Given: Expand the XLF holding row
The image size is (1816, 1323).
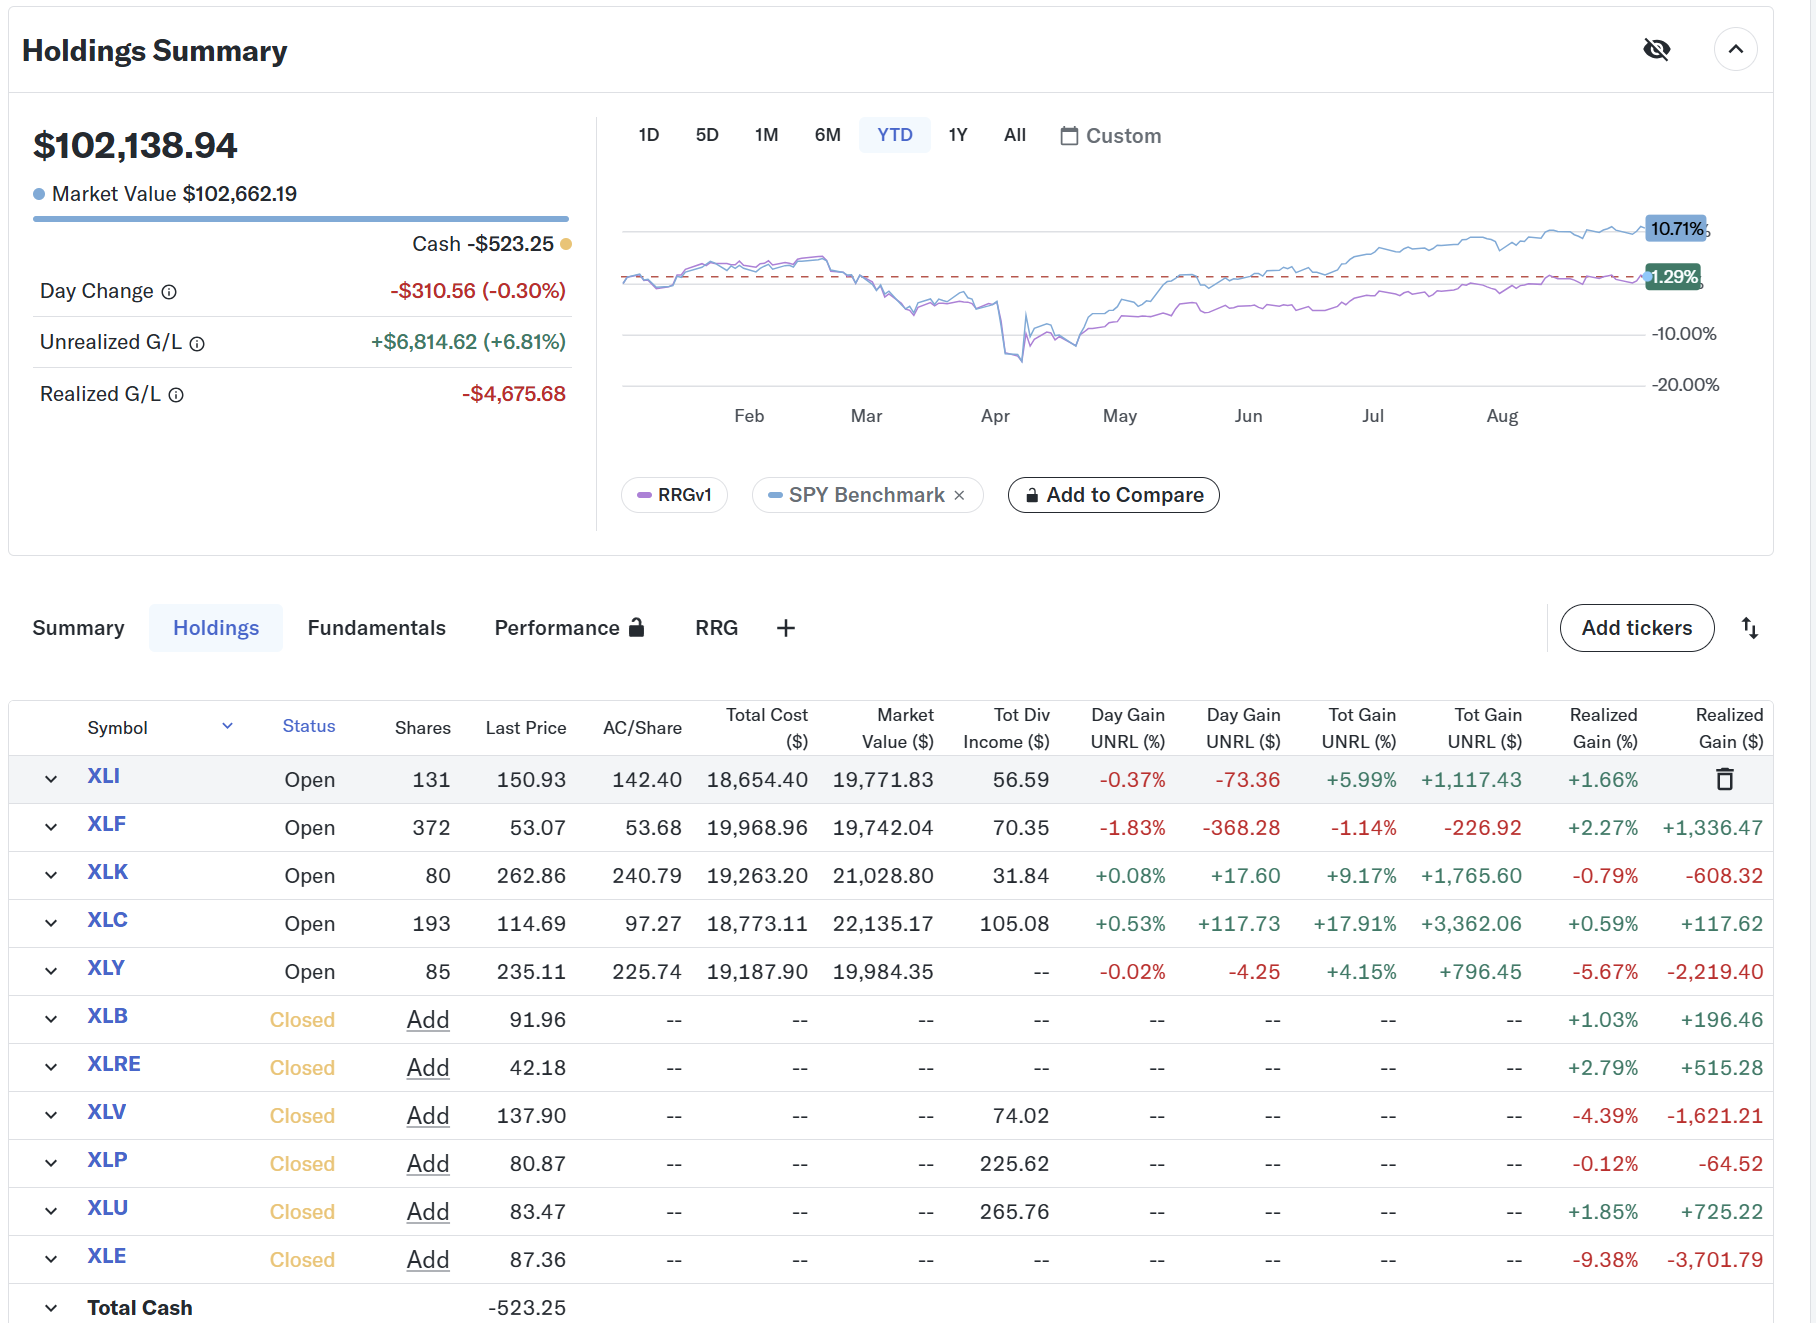Looking at the screenshot, I should coord(51,827).
